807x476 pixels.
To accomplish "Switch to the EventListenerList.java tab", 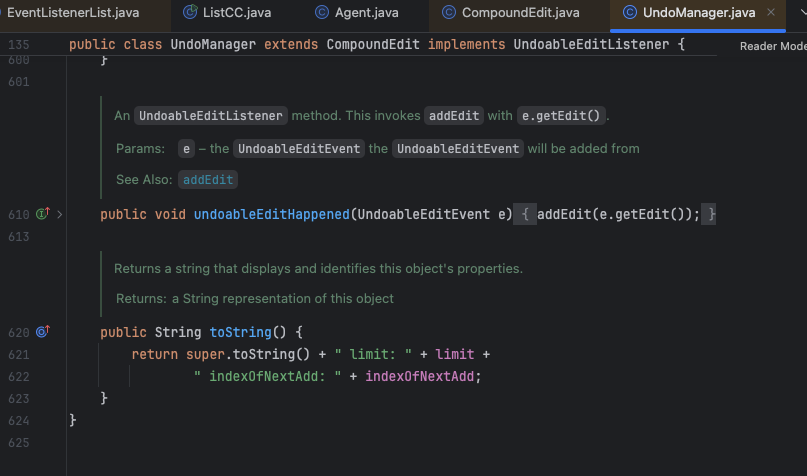I will pos(72,13).
